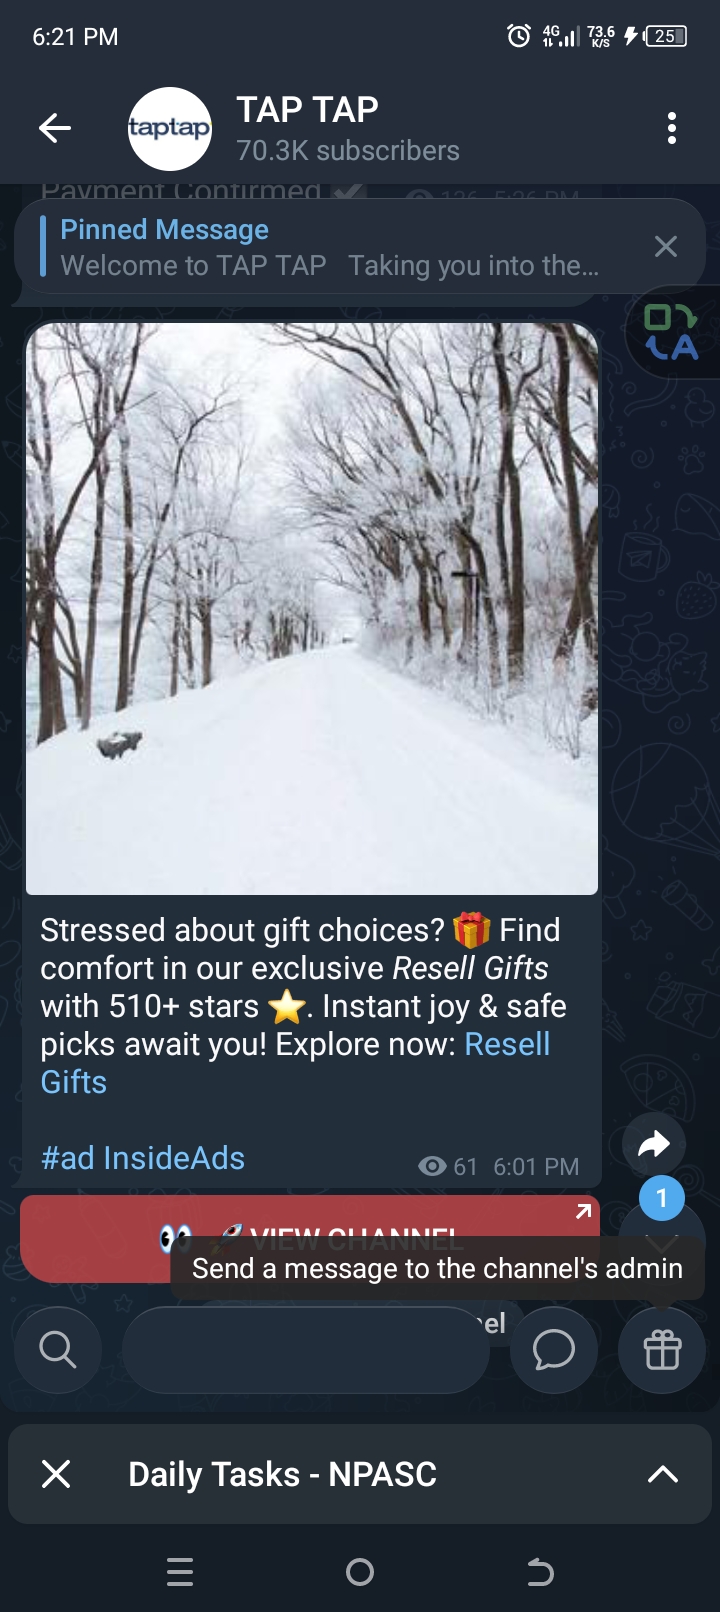Viewport: 720px width, 1612px height.
Task: Tap the Android recent apps button
Action: [180, 1572]
